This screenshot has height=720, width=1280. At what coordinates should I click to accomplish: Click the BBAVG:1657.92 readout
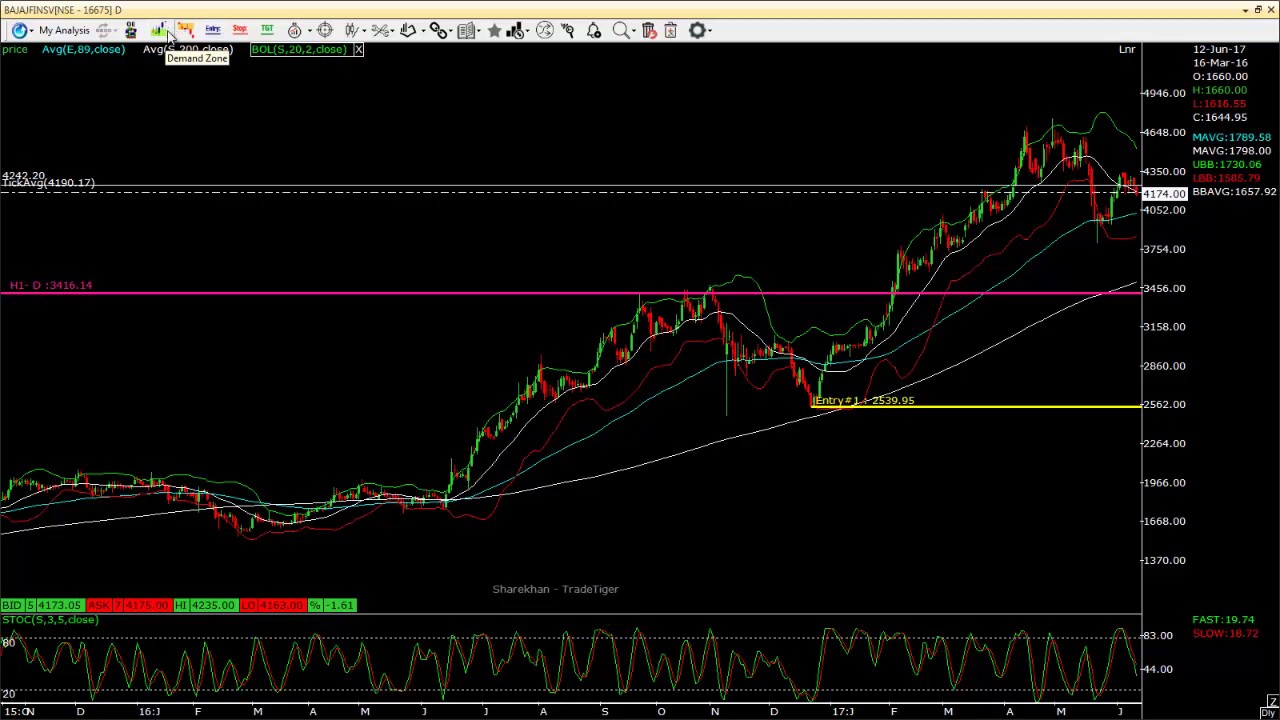1234,191
